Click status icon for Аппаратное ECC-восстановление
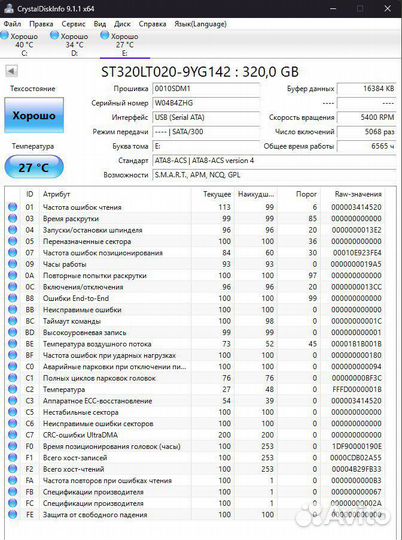Screen dimensions: 402x540 [12, 400]
